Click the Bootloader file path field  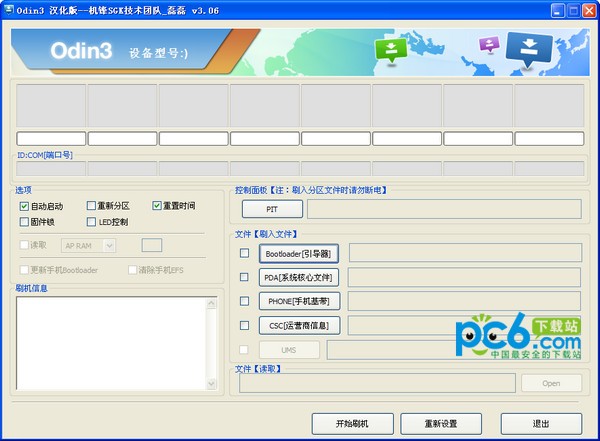(x=465, y=253)
